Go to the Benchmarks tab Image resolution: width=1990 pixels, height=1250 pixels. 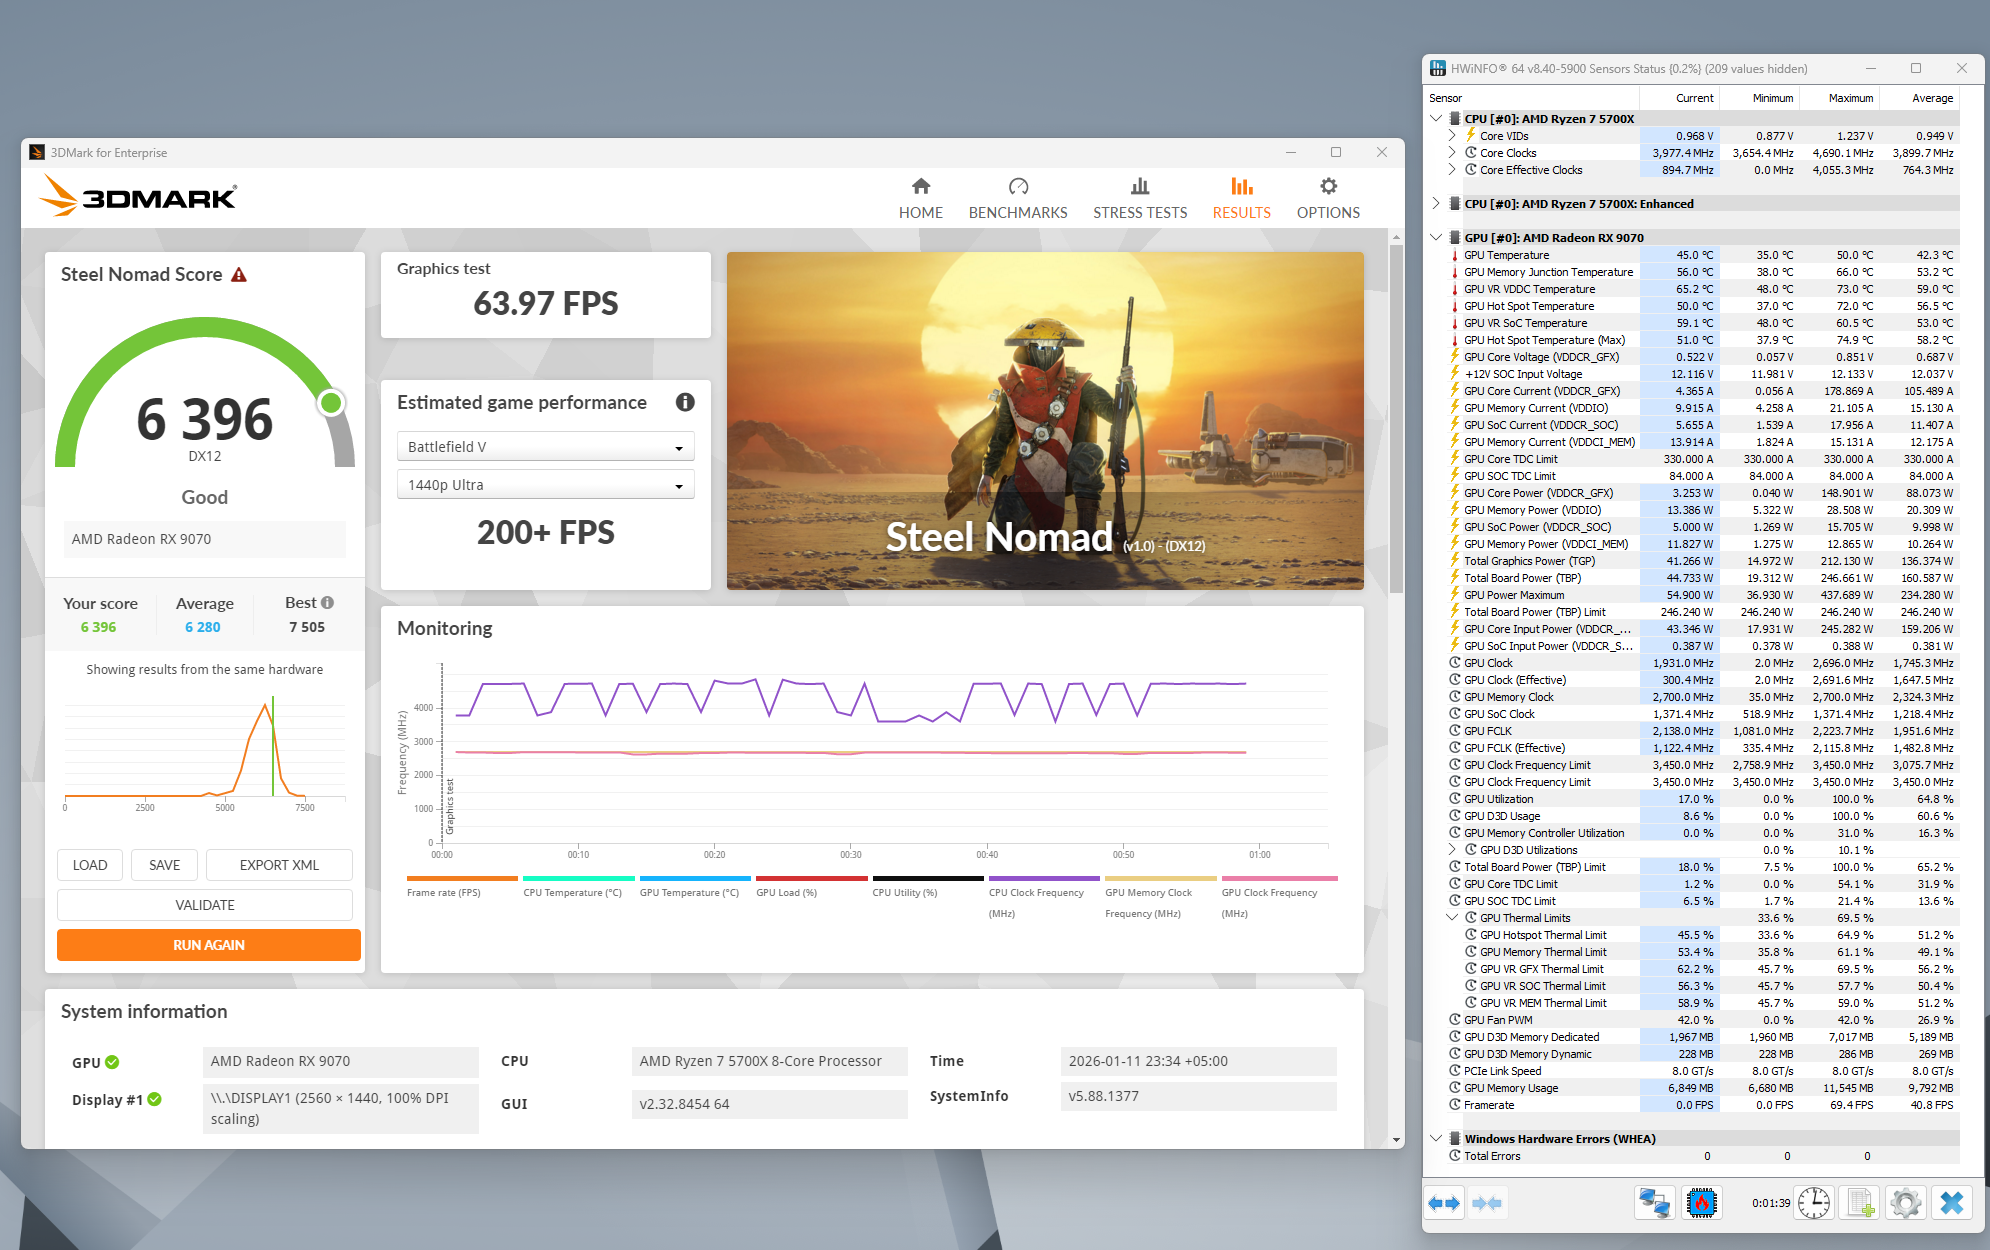point(1017,198)
